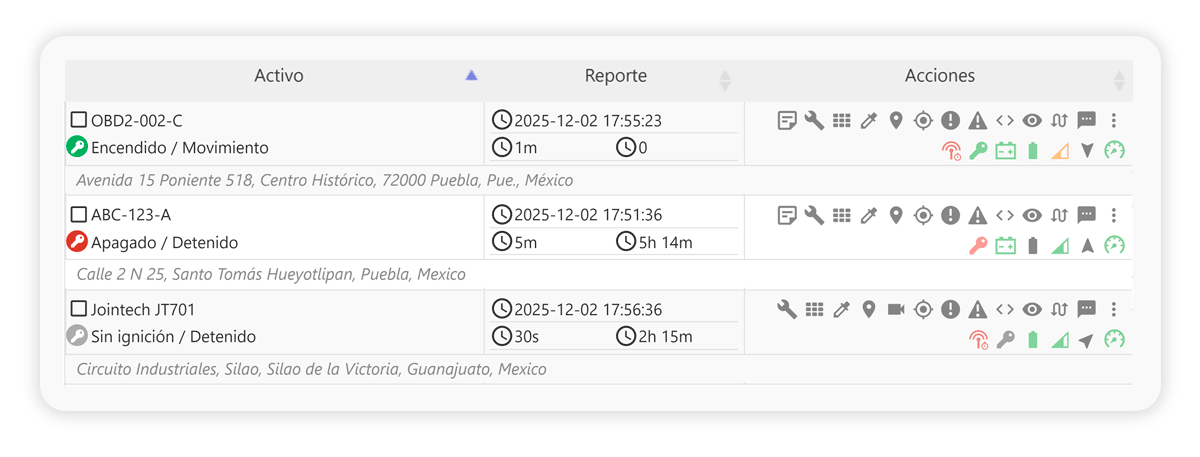Click the location pin icon for OBD2-002-C
Screen dimensions: 1200x457
pyautogui.click(x=896, y=121)
